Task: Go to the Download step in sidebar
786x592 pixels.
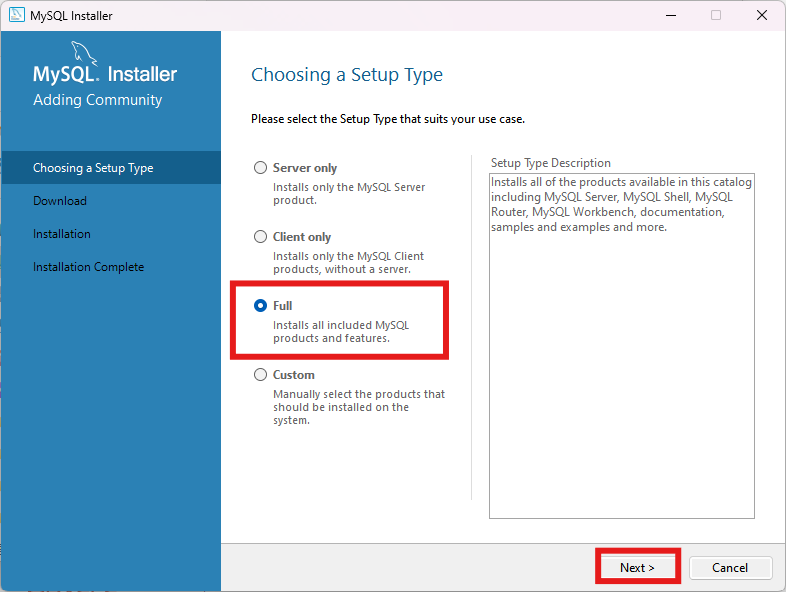Action: pos(60,201)
